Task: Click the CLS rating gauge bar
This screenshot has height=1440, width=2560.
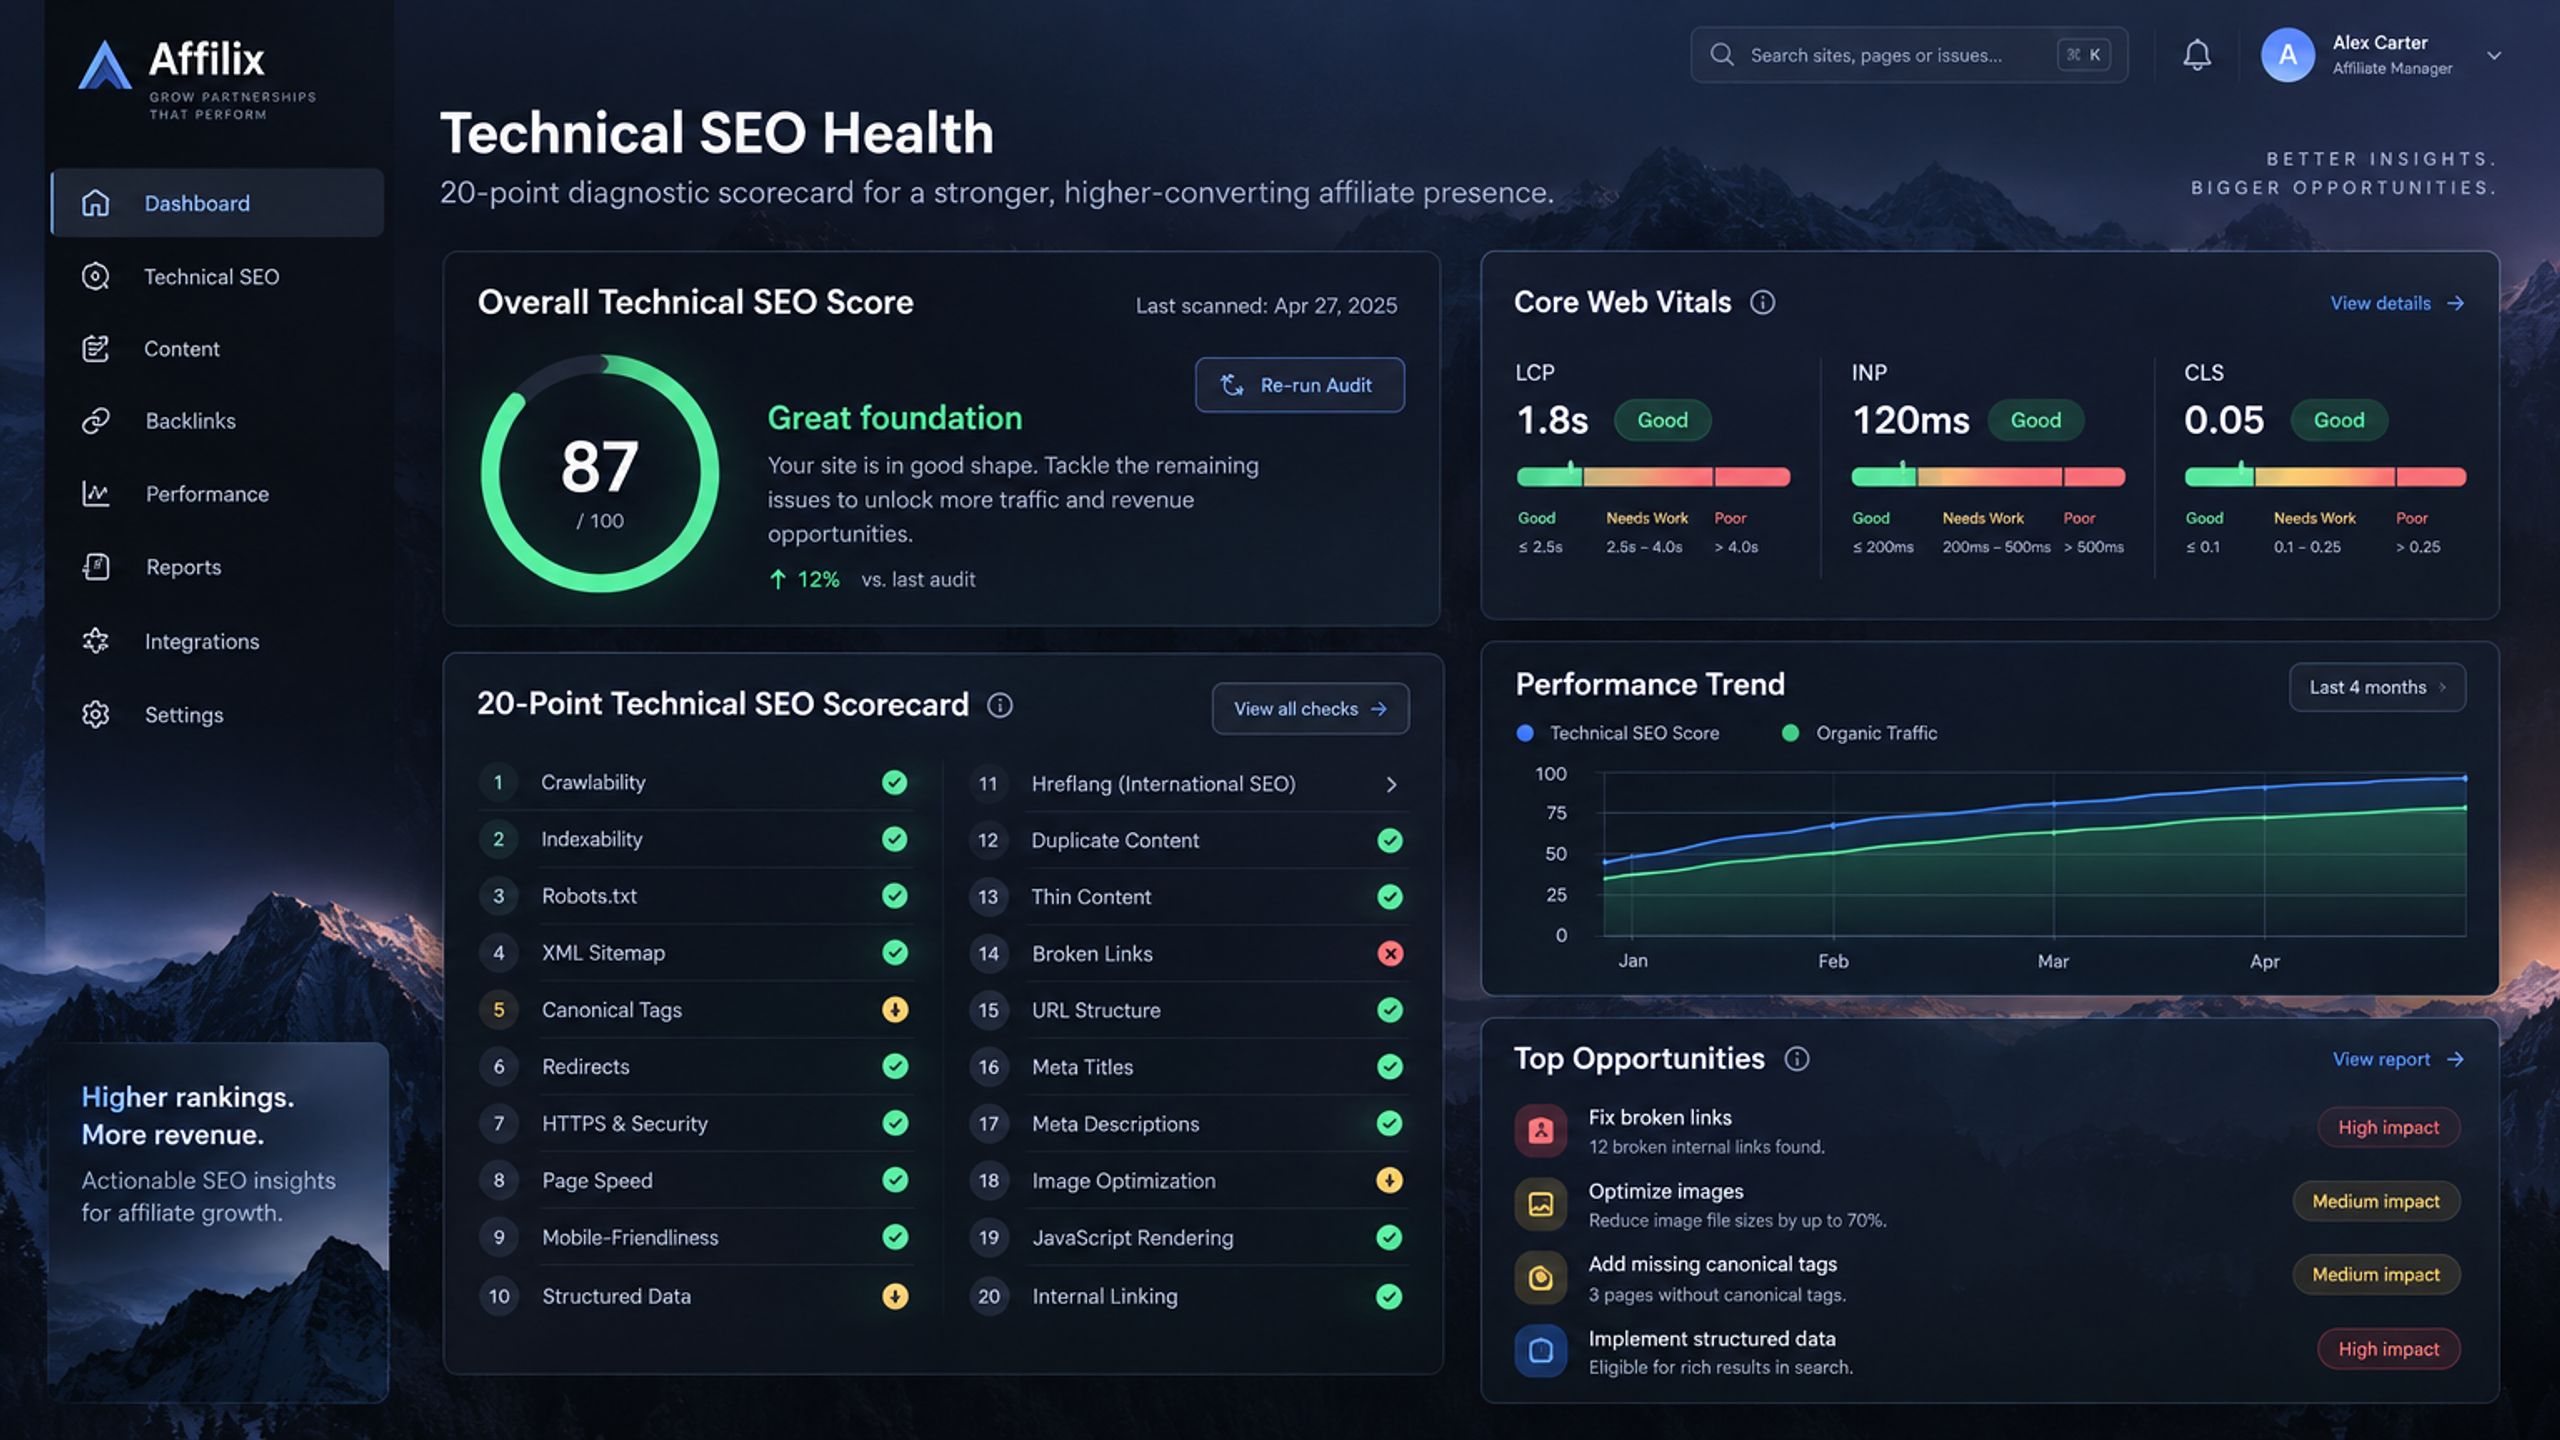Action: (x=2325, y=476)
